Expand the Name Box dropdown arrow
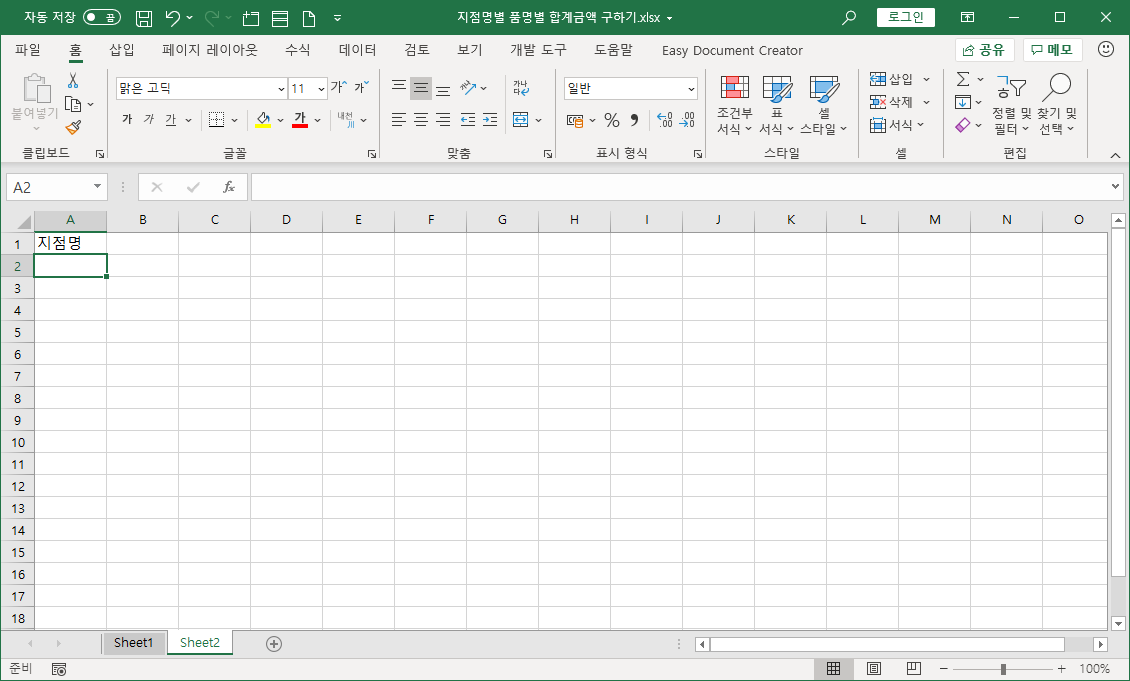This screenshot has height=681, width=1130. (x=97, y=187)
